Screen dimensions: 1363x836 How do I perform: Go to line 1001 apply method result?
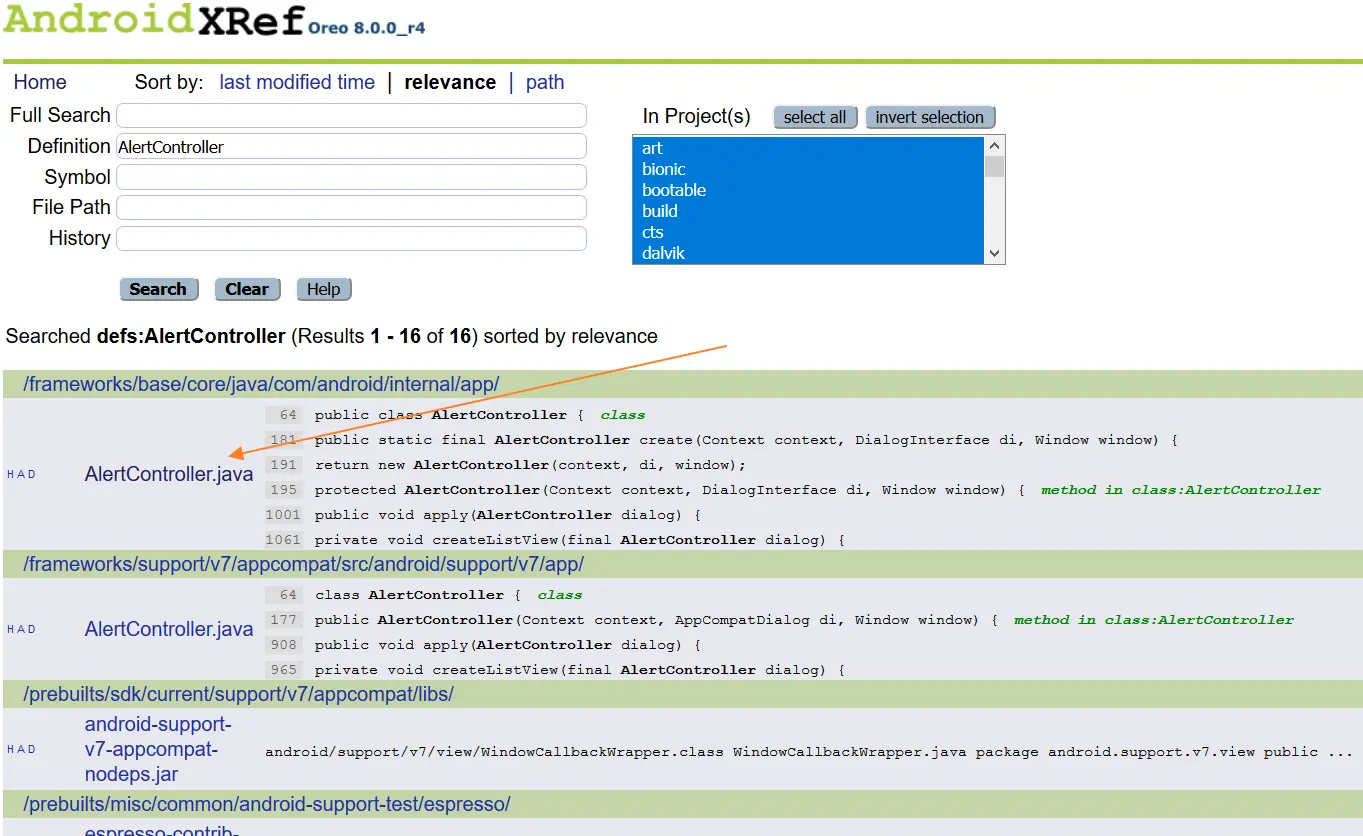coord(483,514)
